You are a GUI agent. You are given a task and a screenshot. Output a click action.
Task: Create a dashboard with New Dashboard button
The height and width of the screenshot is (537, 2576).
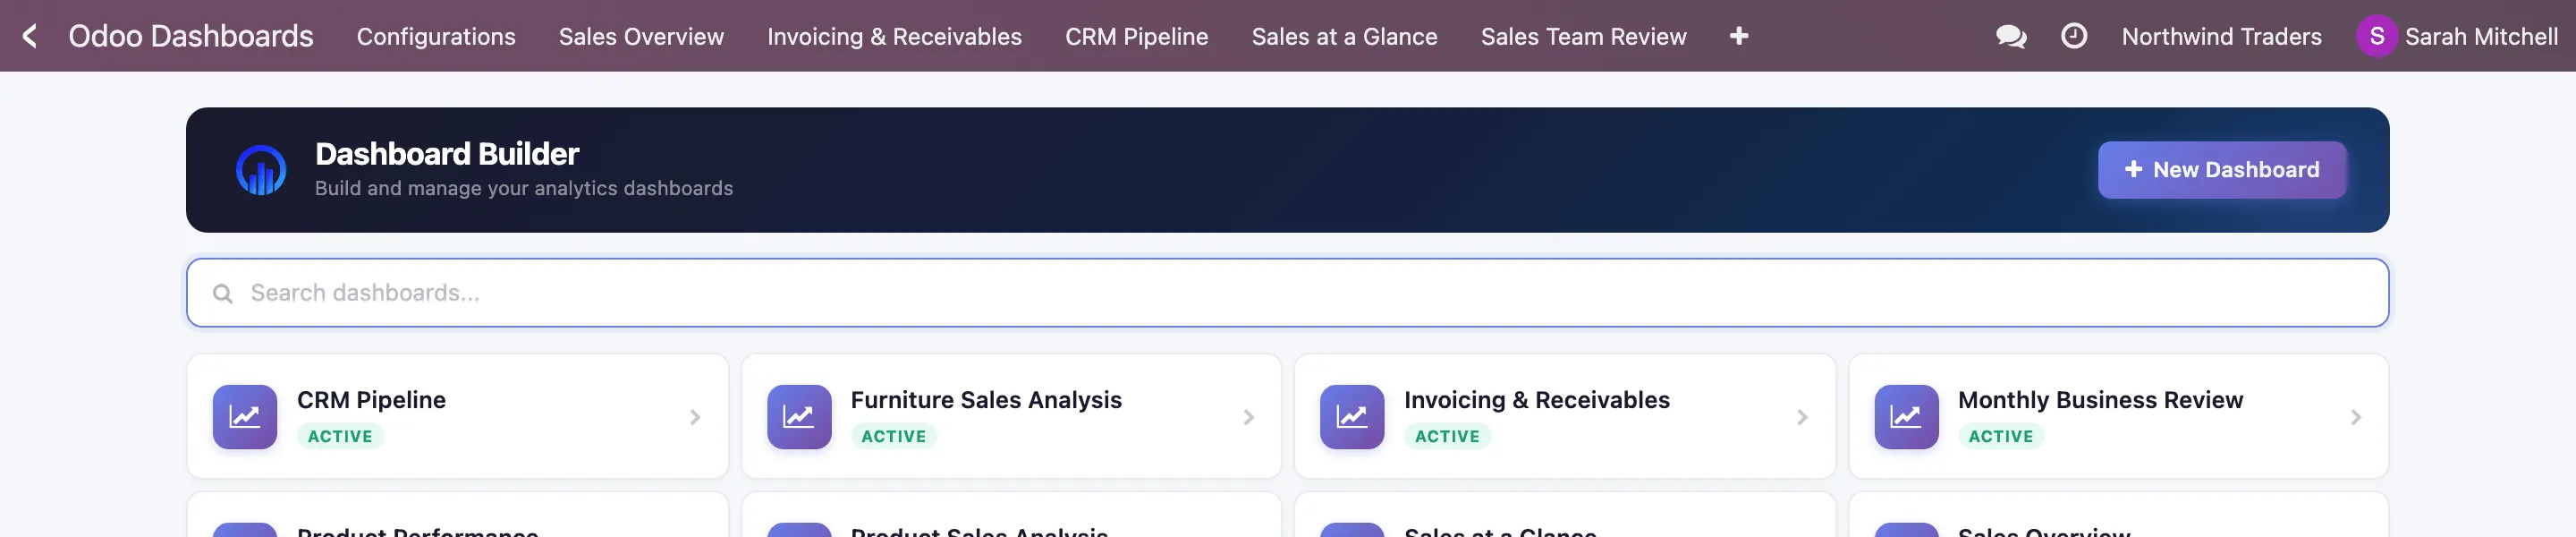tap(2222, 170)
